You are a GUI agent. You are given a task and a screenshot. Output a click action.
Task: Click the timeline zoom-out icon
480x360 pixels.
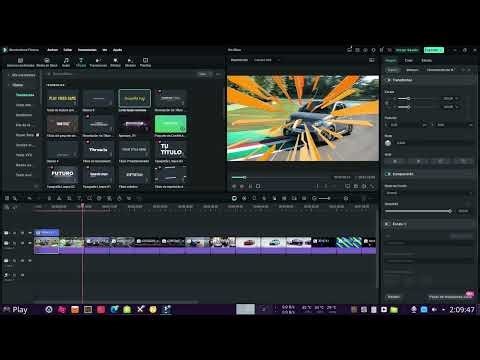[314, 198]
